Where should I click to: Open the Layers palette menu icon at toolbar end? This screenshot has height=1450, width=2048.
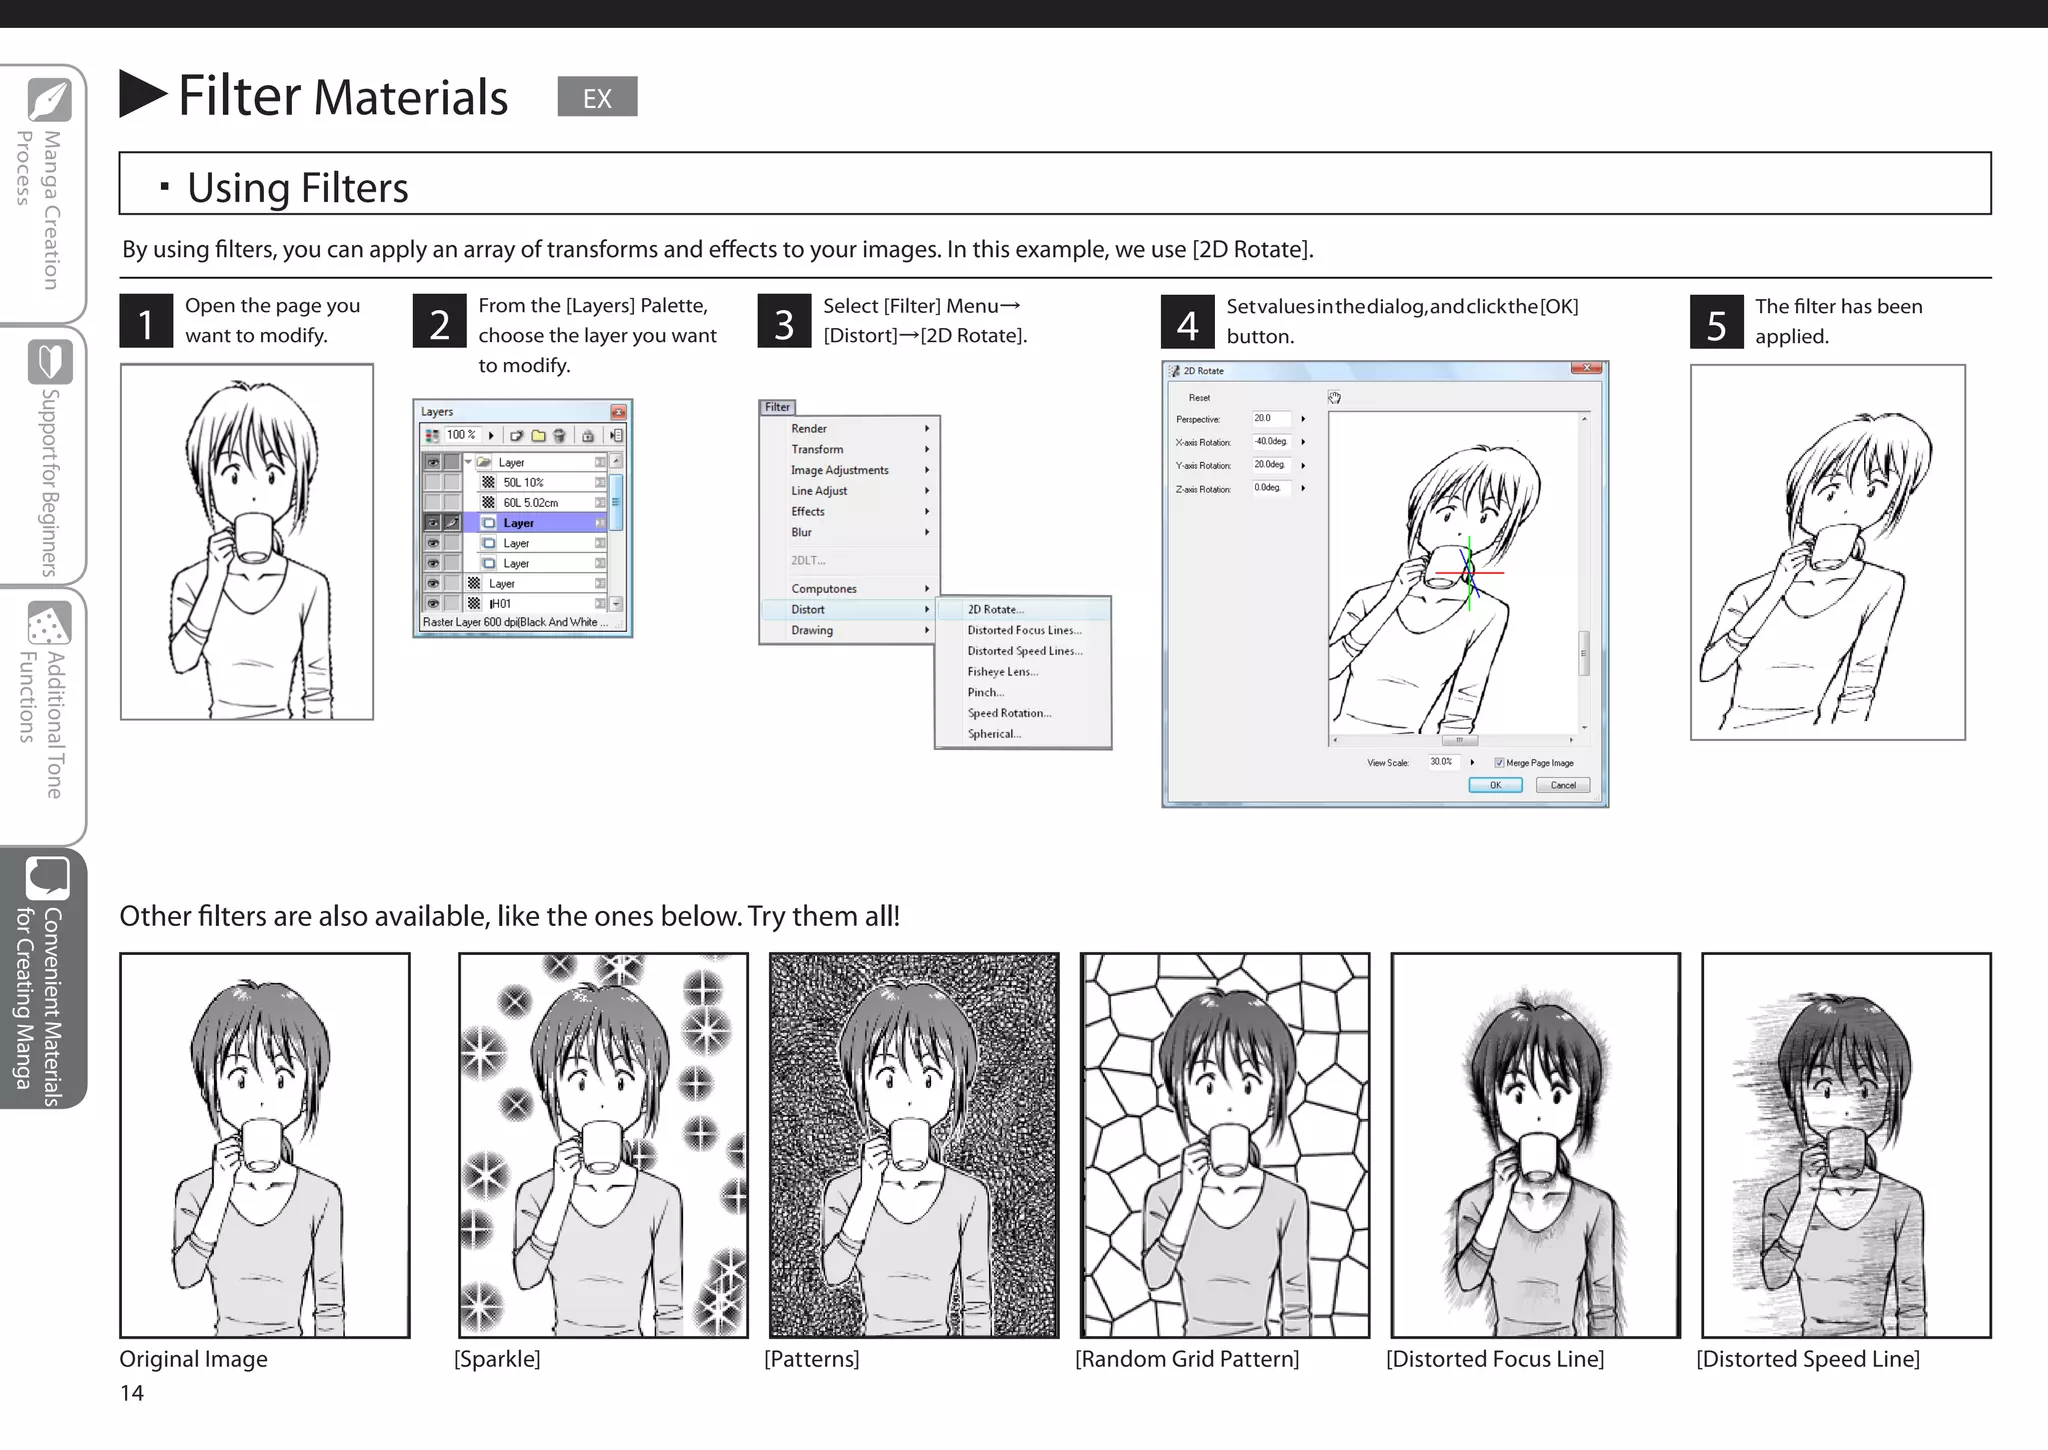coord(616,435)
